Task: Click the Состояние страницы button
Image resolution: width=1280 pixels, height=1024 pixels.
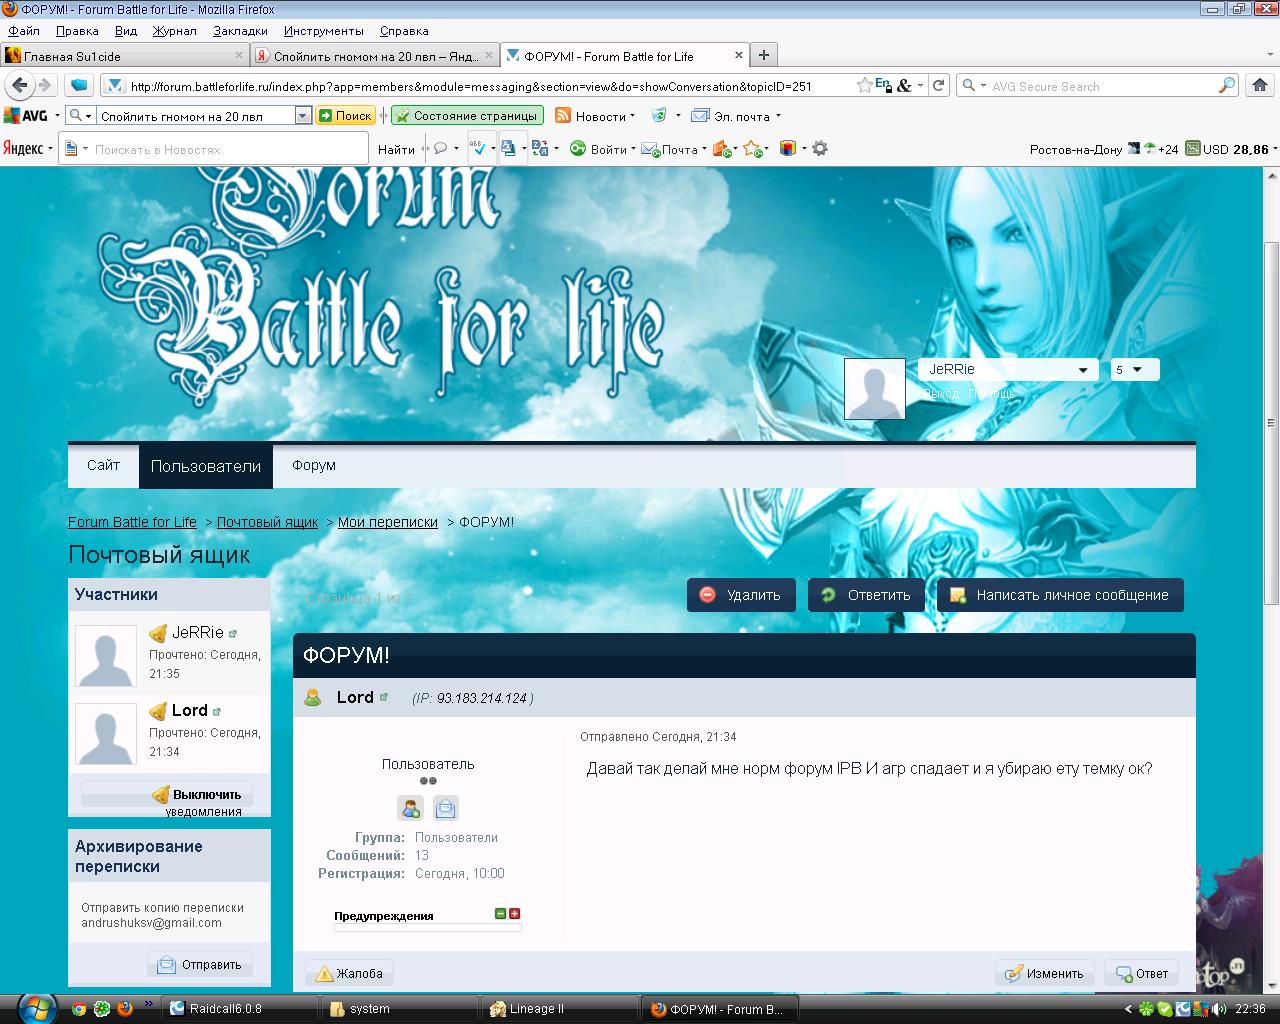Action: tap(467, 116)
